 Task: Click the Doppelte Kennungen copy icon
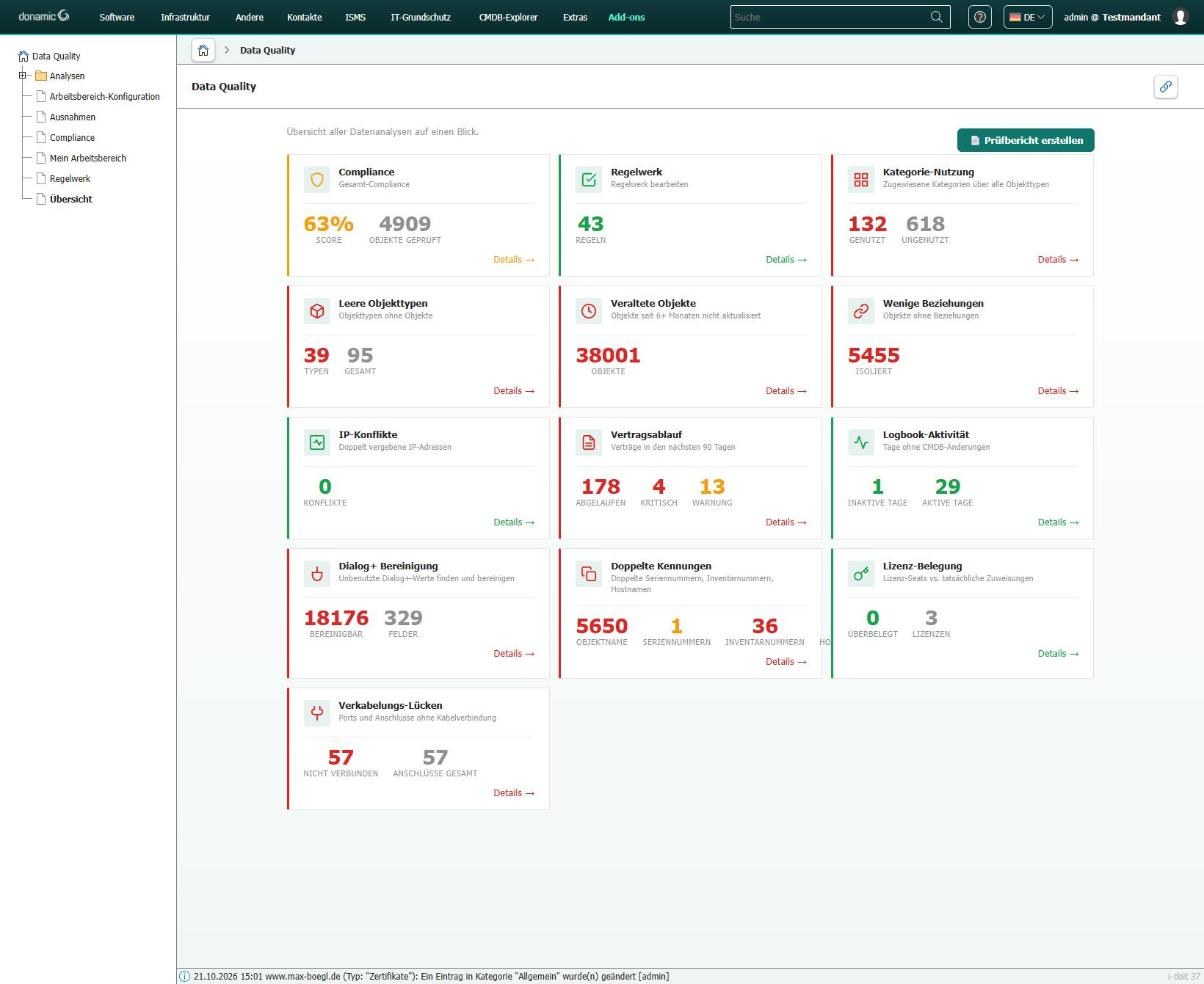click(589, 573)
